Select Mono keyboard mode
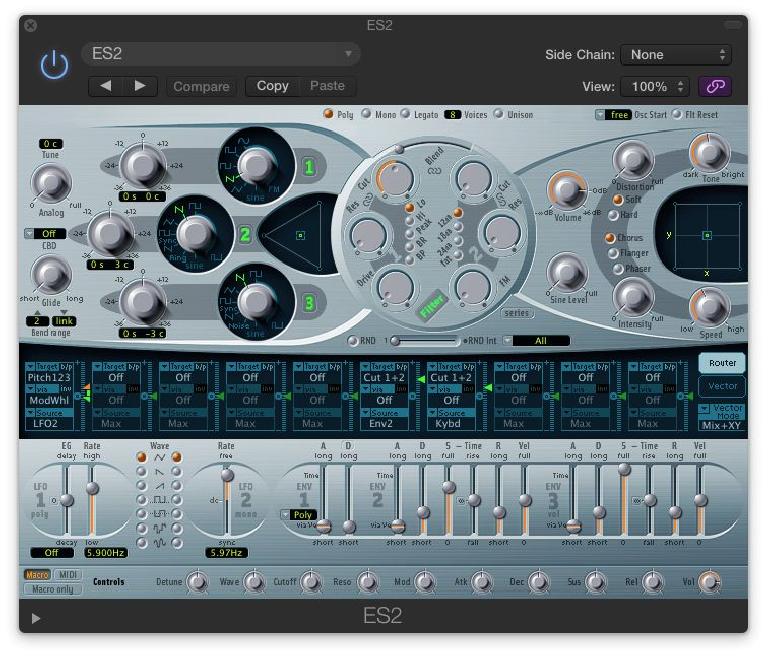 (366, 114)
